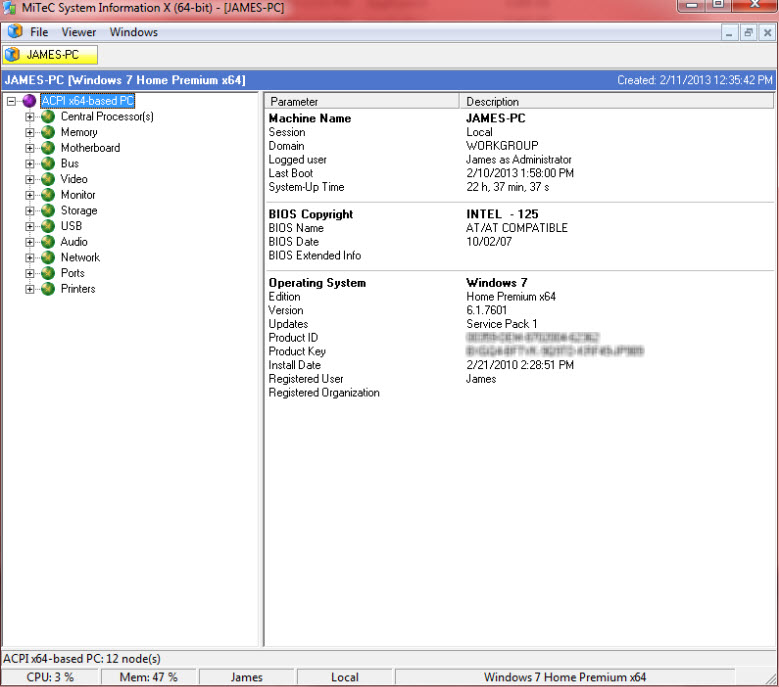Expand the USB tree node

30,227
